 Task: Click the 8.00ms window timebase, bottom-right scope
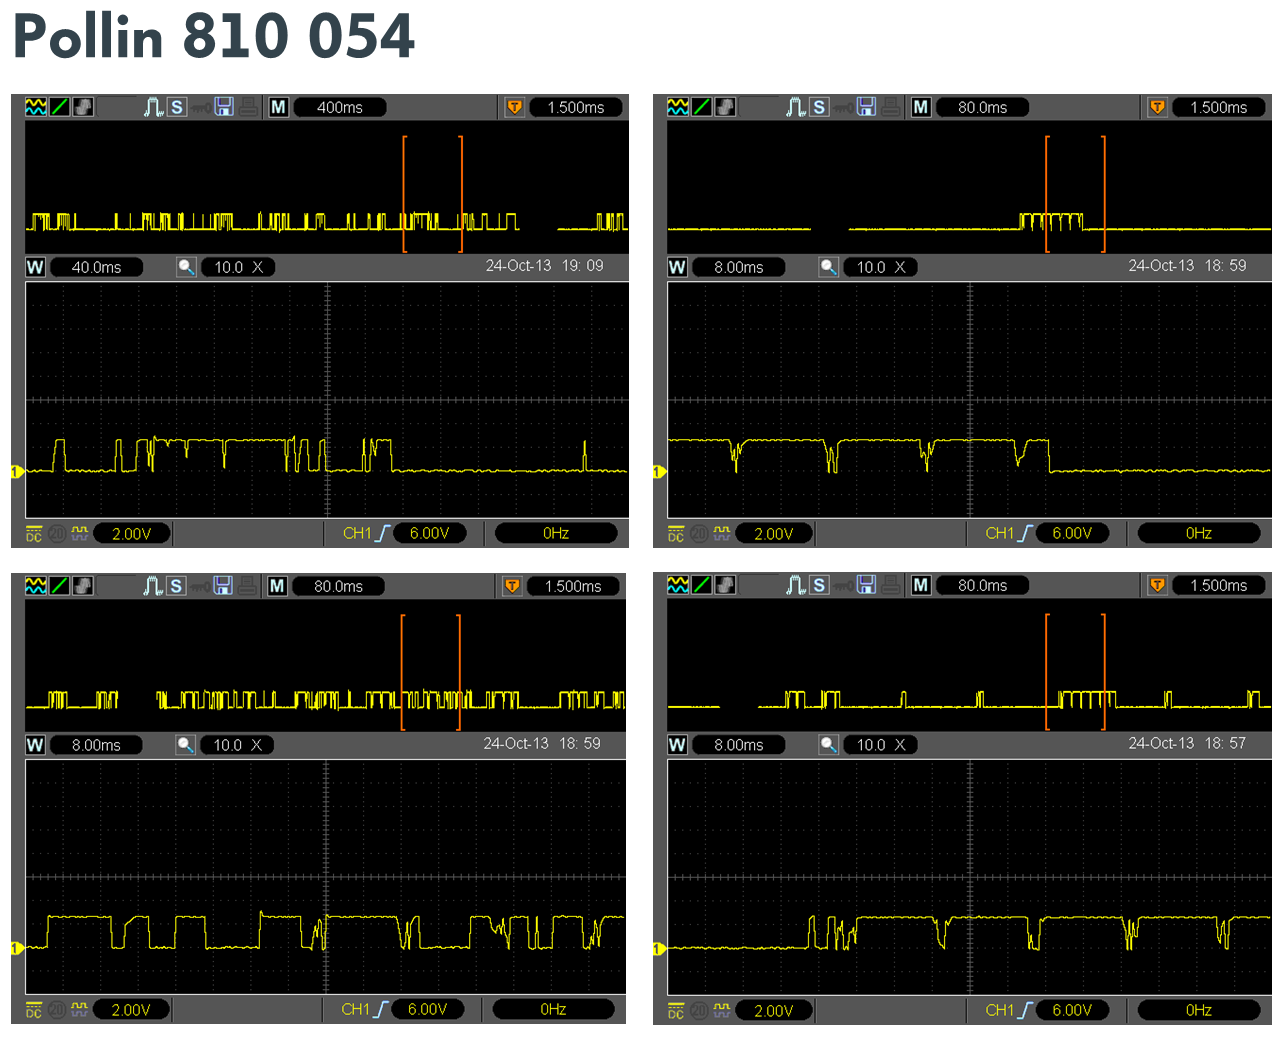(739, 745)
